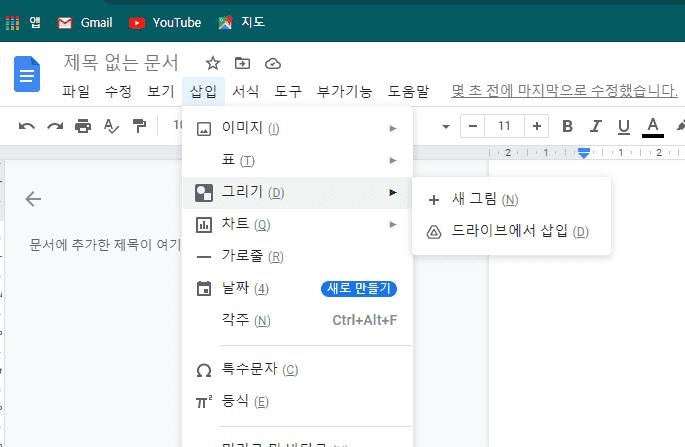Image resolution: width=685 pixels, height=447 pixels.
Task: Insert a 가로줄 horizontal line
Action: [298, 256]
